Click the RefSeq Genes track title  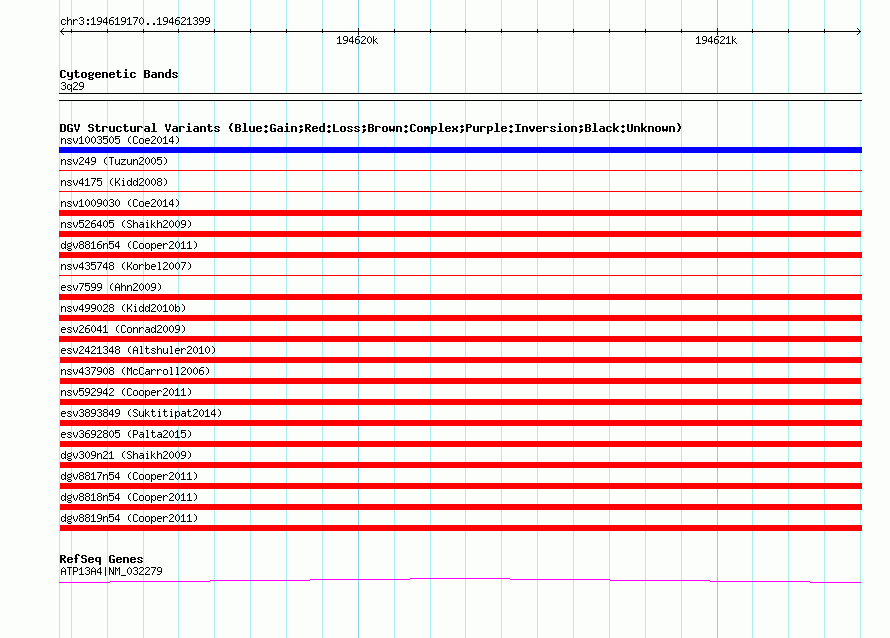(x=101, y=559)
